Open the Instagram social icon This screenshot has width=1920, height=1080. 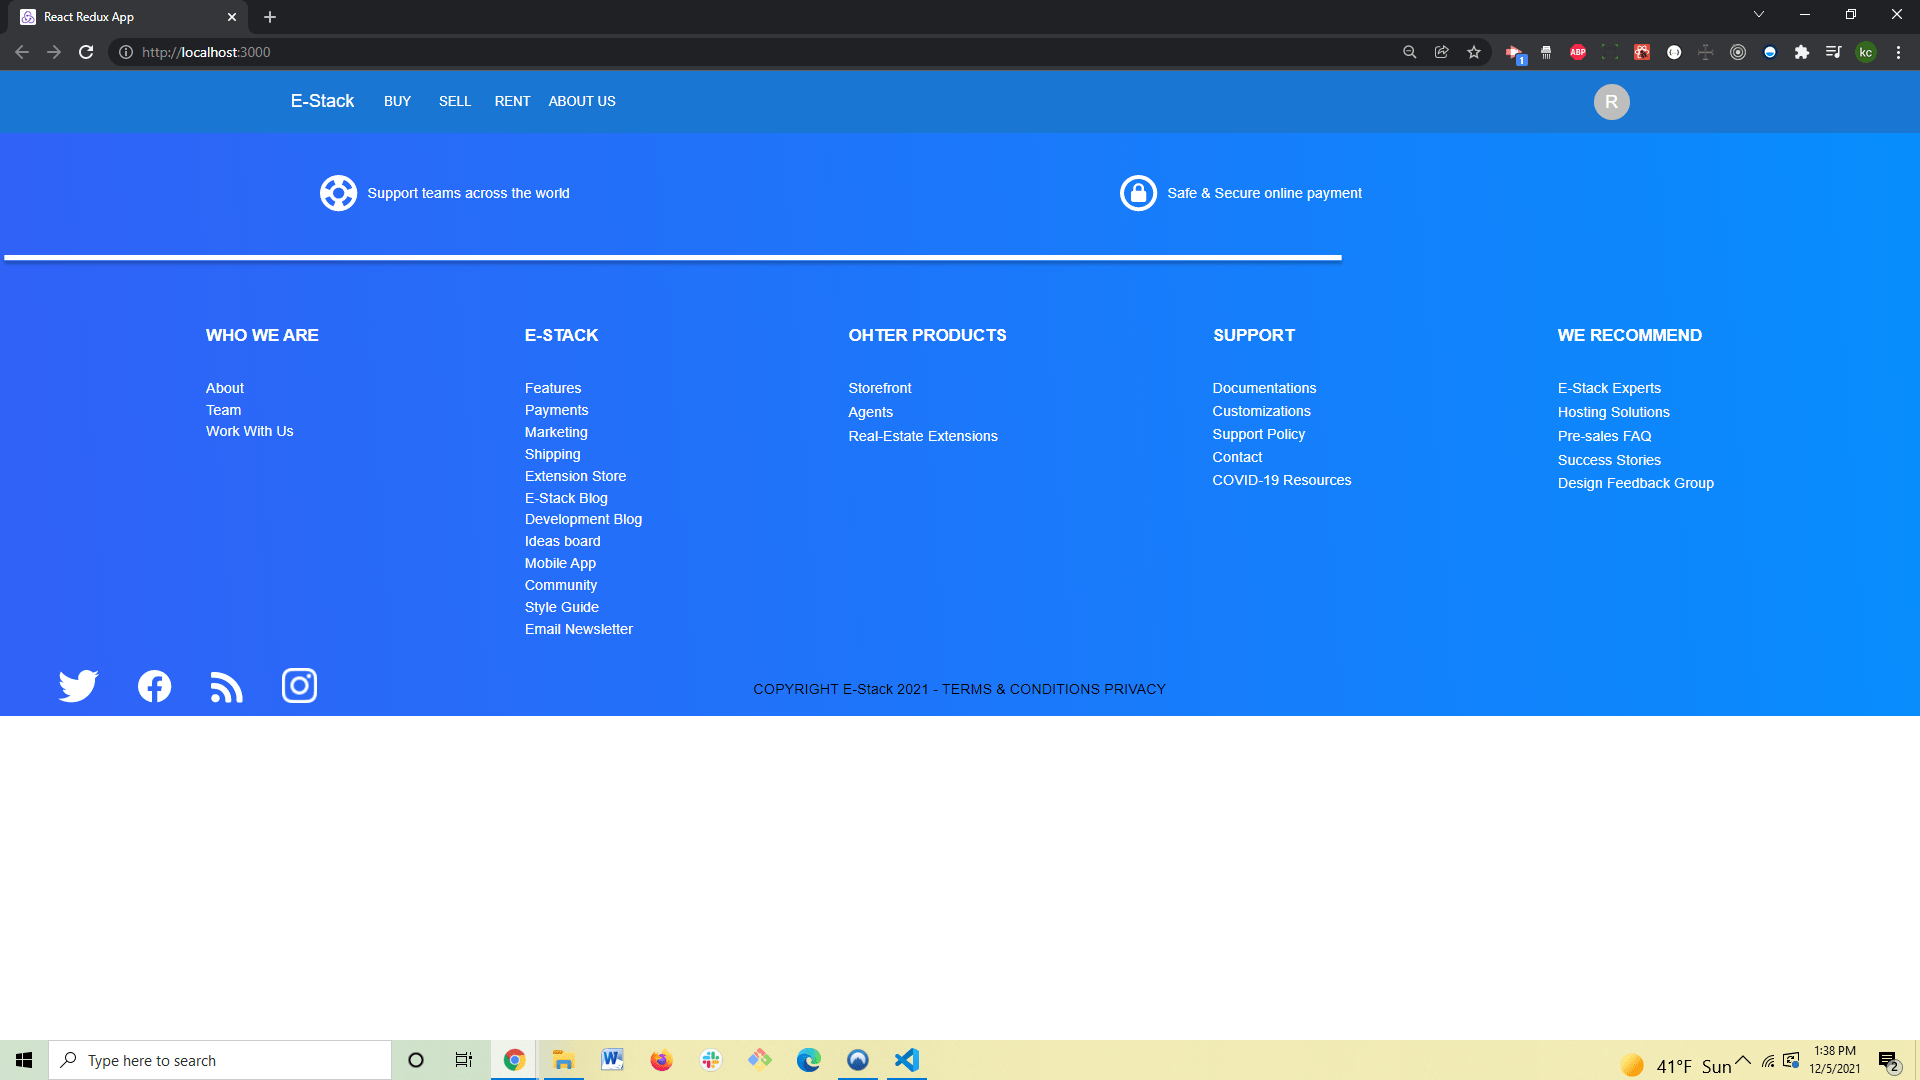click(x=299, y=685)
